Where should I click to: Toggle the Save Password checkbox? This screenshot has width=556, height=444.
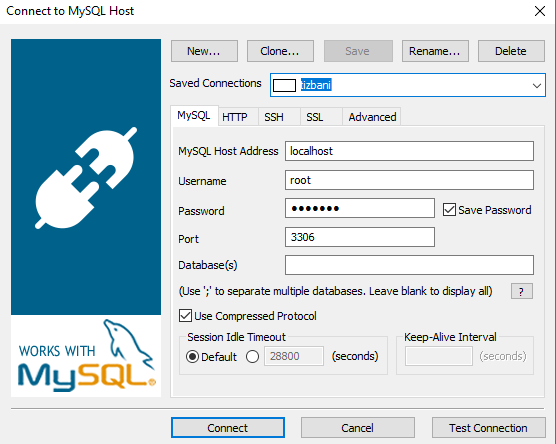(449, 210)
